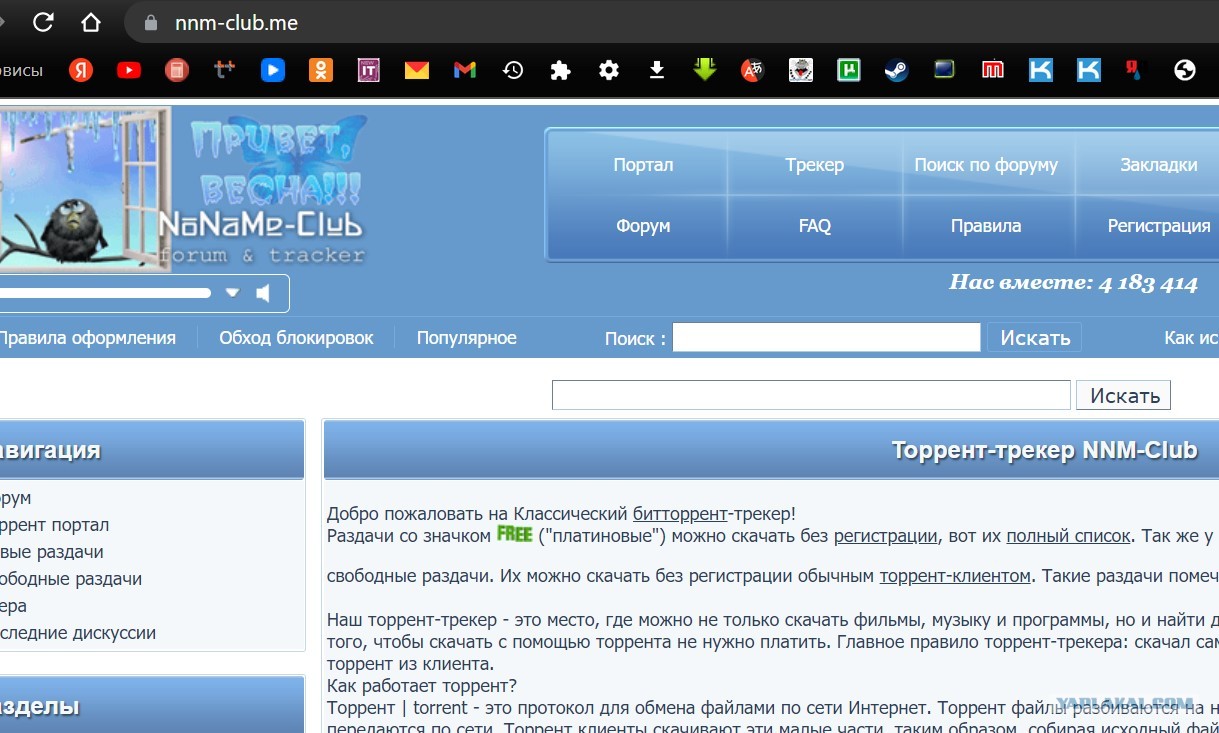The image size is (1219, 733).
Task: Open the YouTube bookmark icon
Action: click(129, 70)
